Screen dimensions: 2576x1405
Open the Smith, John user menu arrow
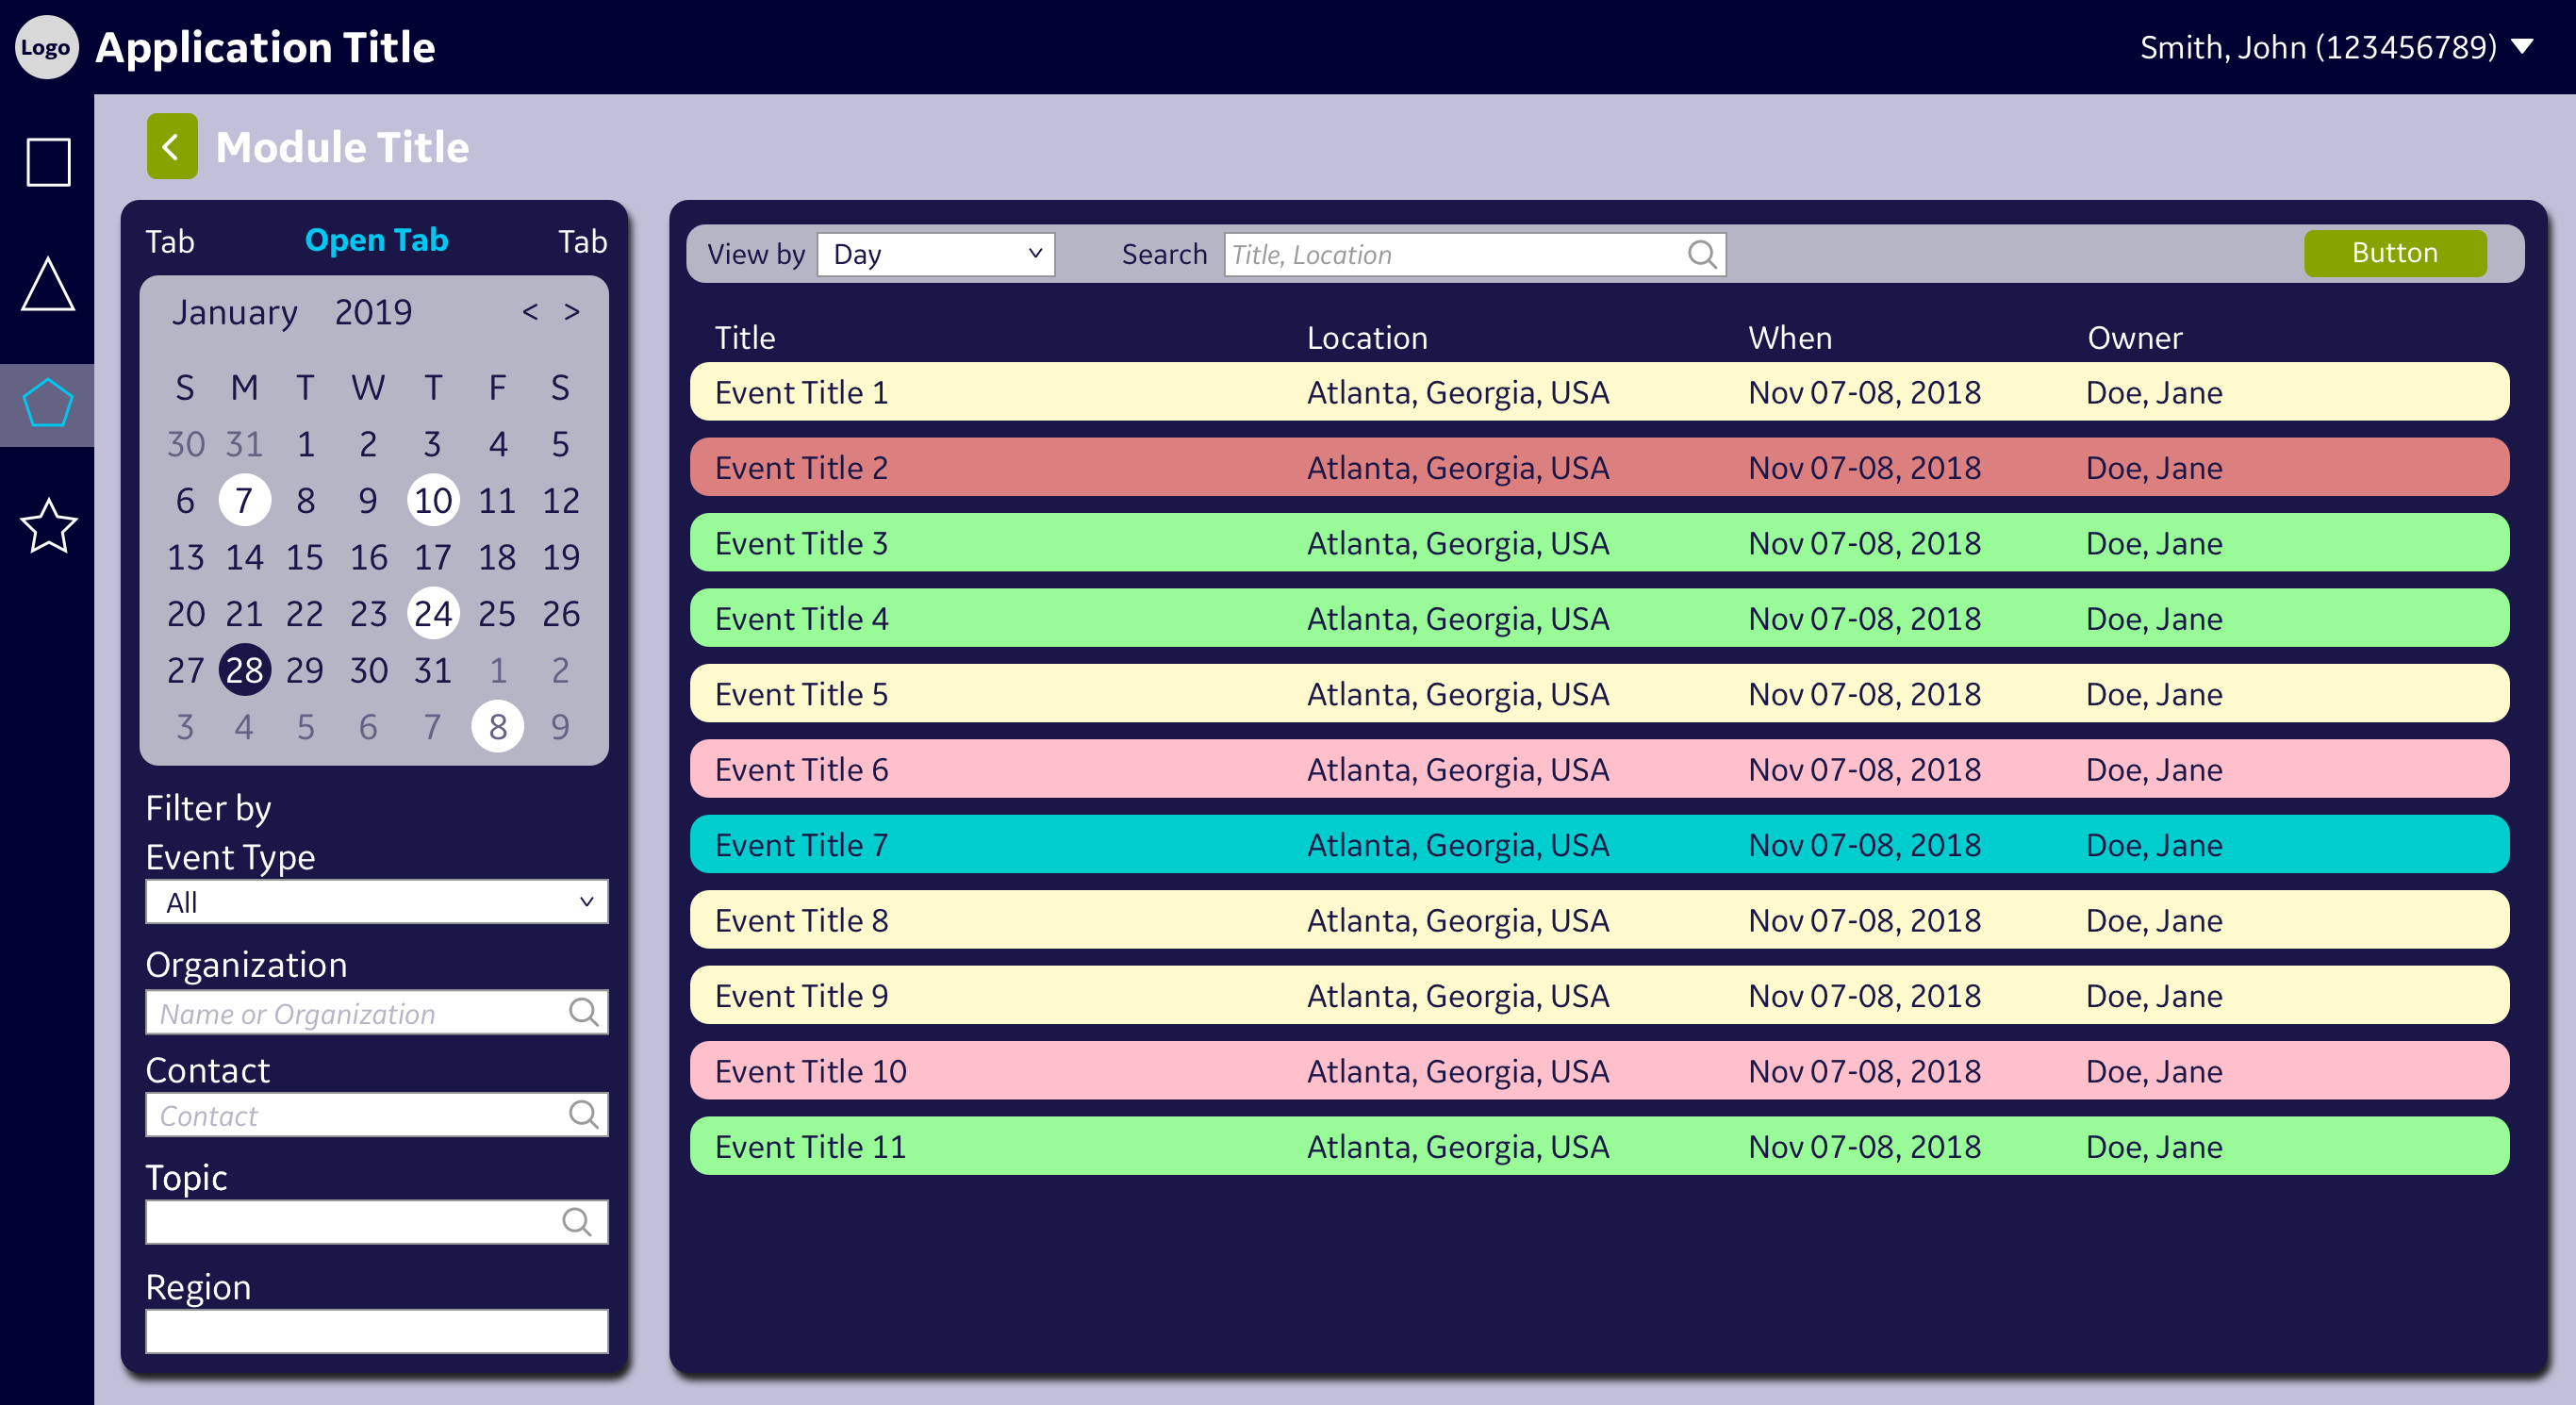point(2524,47)
